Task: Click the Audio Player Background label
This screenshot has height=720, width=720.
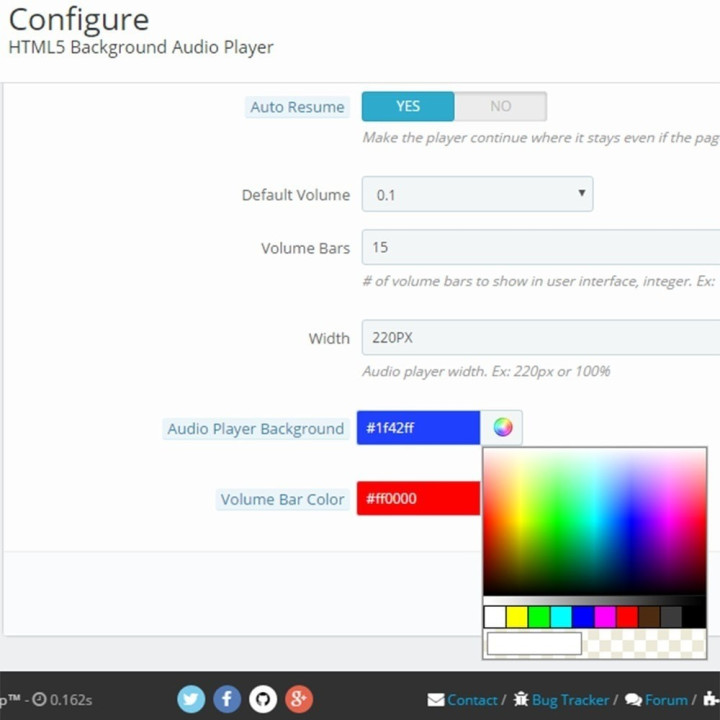Action: coord(256,429)
